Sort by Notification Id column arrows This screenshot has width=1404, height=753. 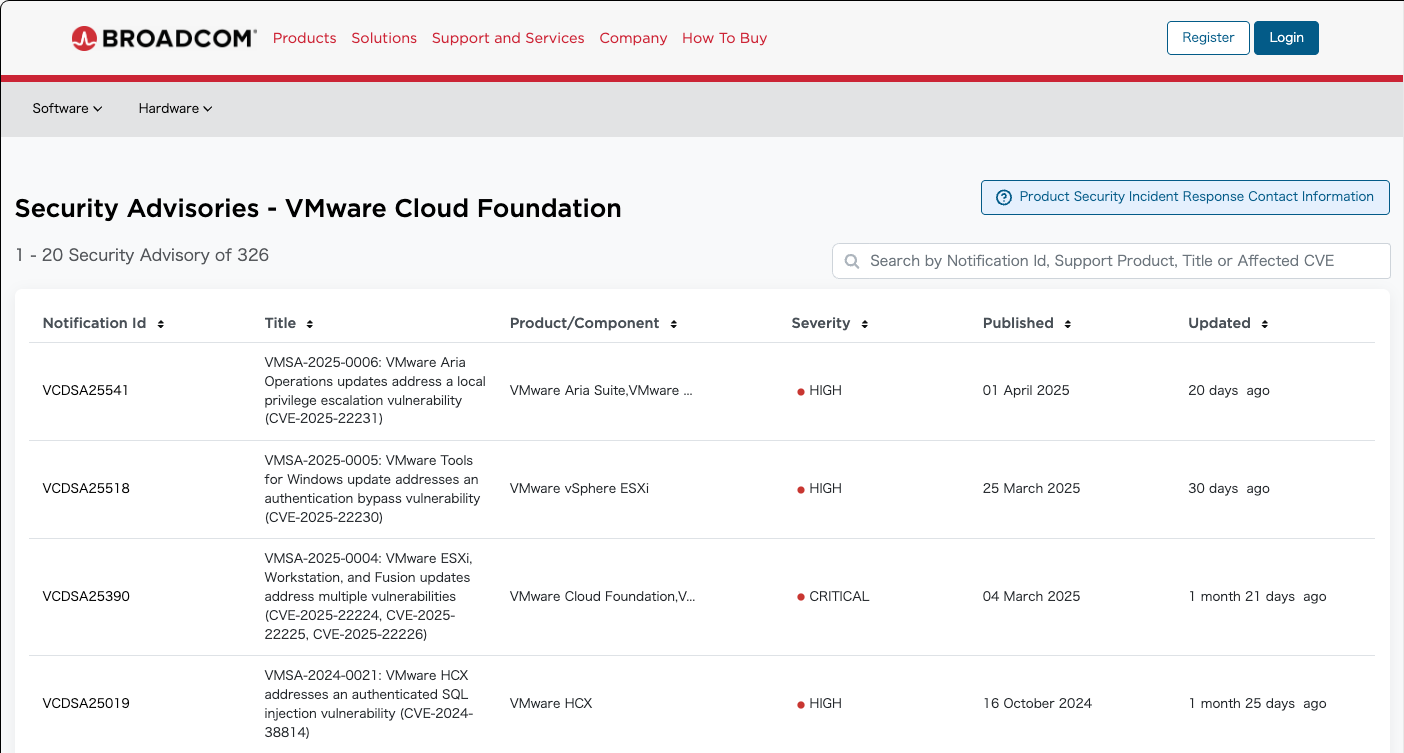pos(161,324)
